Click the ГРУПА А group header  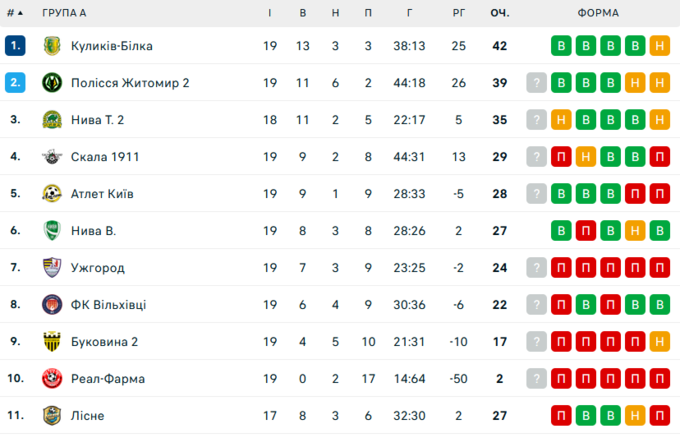[64, 13]
